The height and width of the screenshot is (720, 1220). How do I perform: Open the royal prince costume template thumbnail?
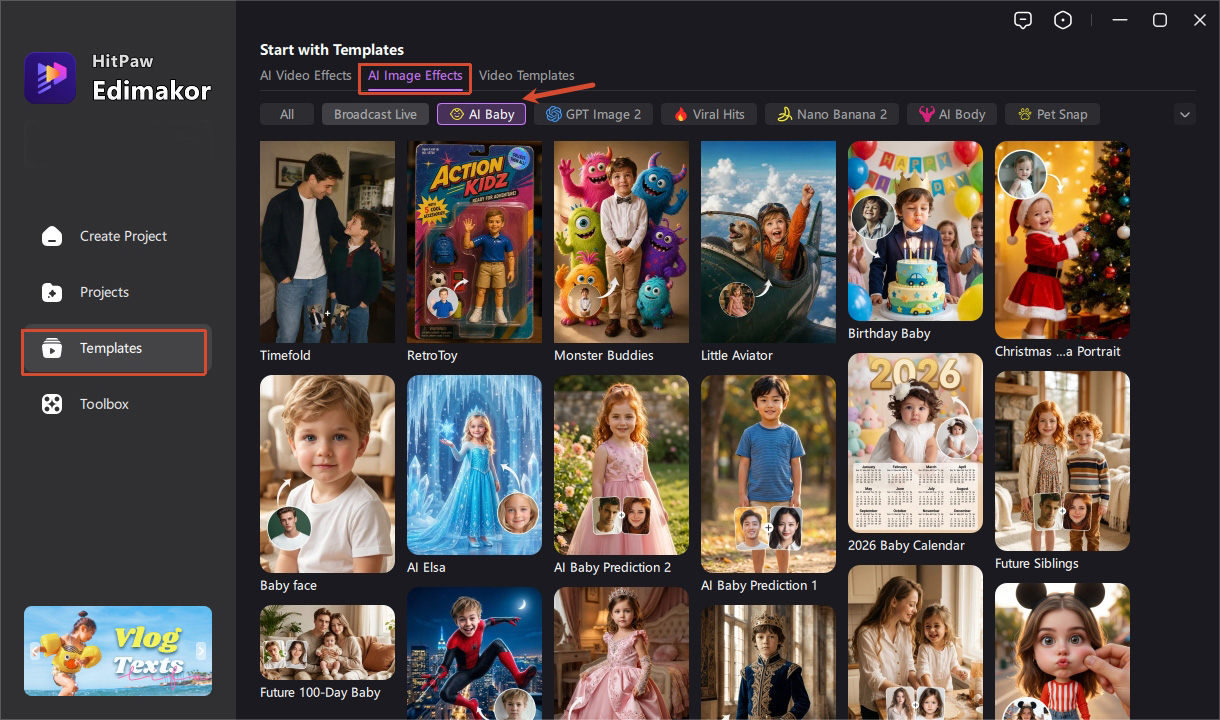point(768,662)
